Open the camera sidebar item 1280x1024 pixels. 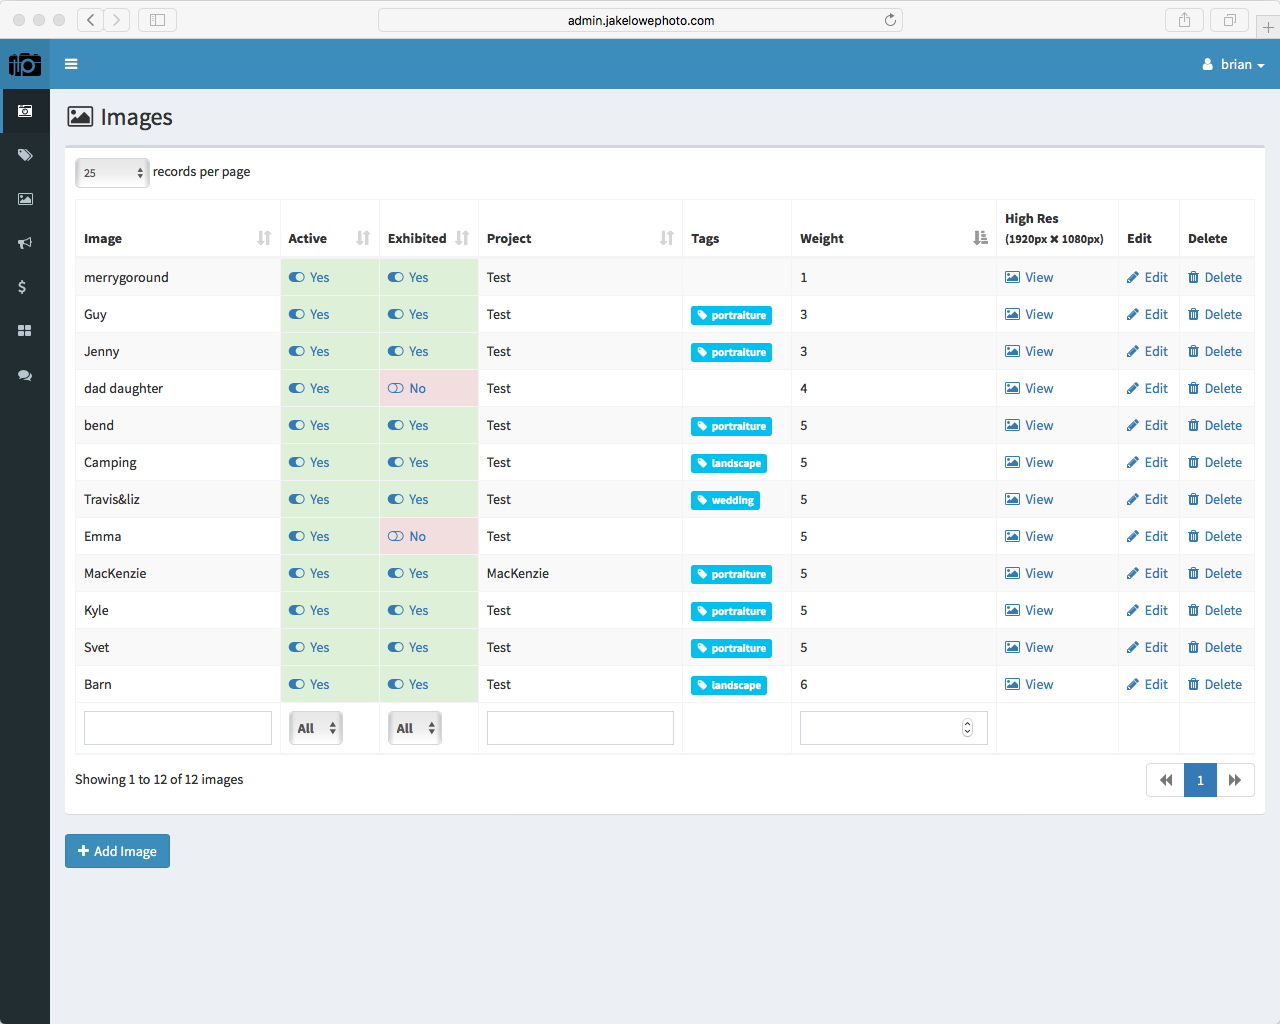click(x=25, y=111)
